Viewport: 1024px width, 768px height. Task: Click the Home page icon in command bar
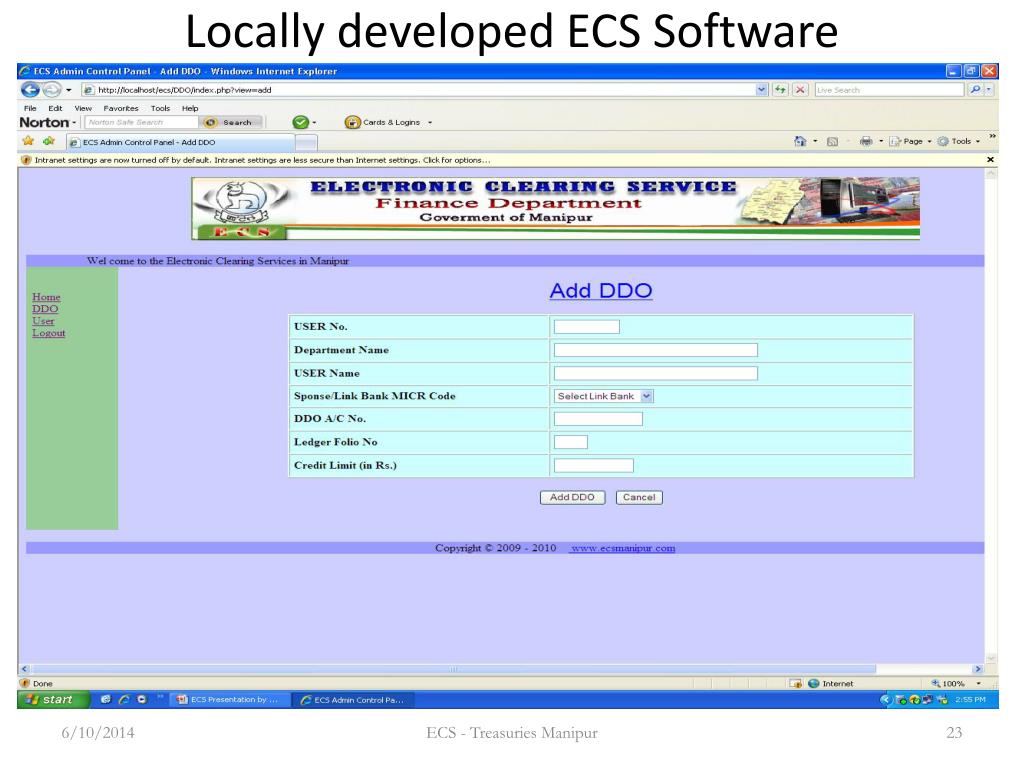[800, 141]
